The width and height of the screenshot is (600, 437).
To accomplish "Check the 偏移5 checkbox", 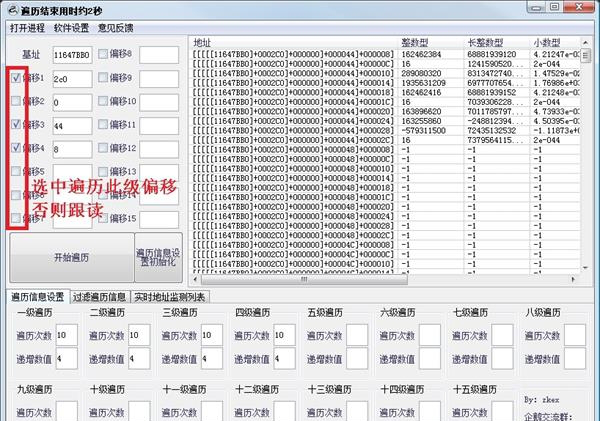I will pyautogui.click(x=16, y=171).
